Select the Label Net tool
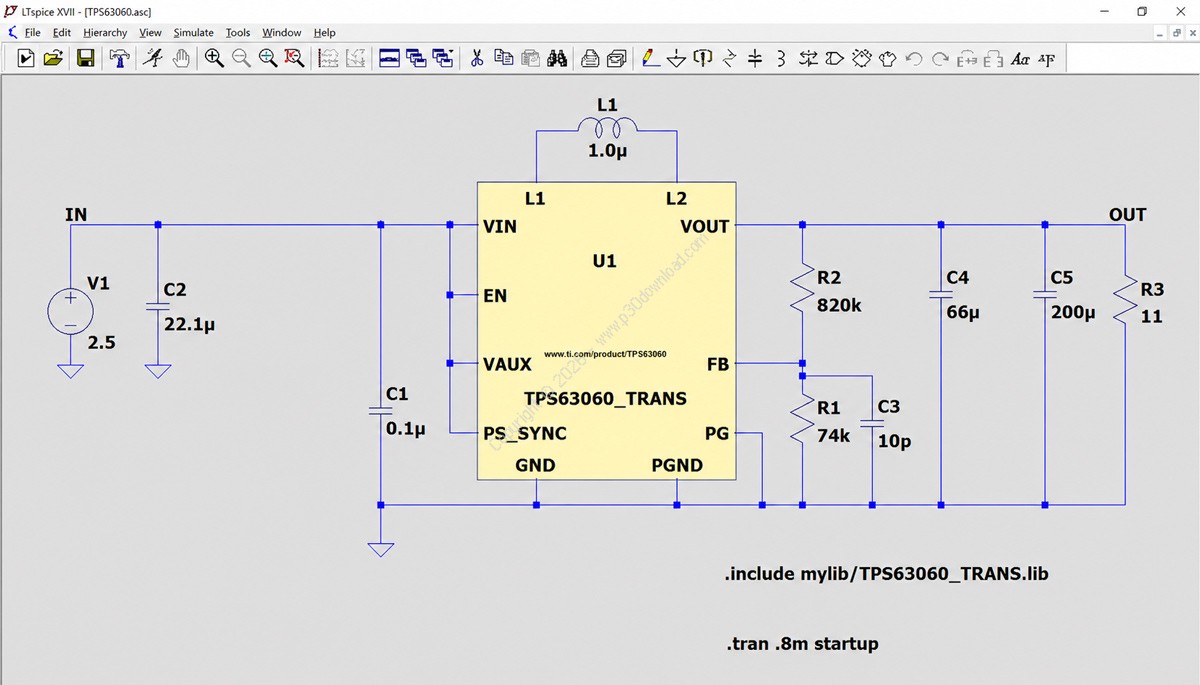 click(x=703, y=59)
